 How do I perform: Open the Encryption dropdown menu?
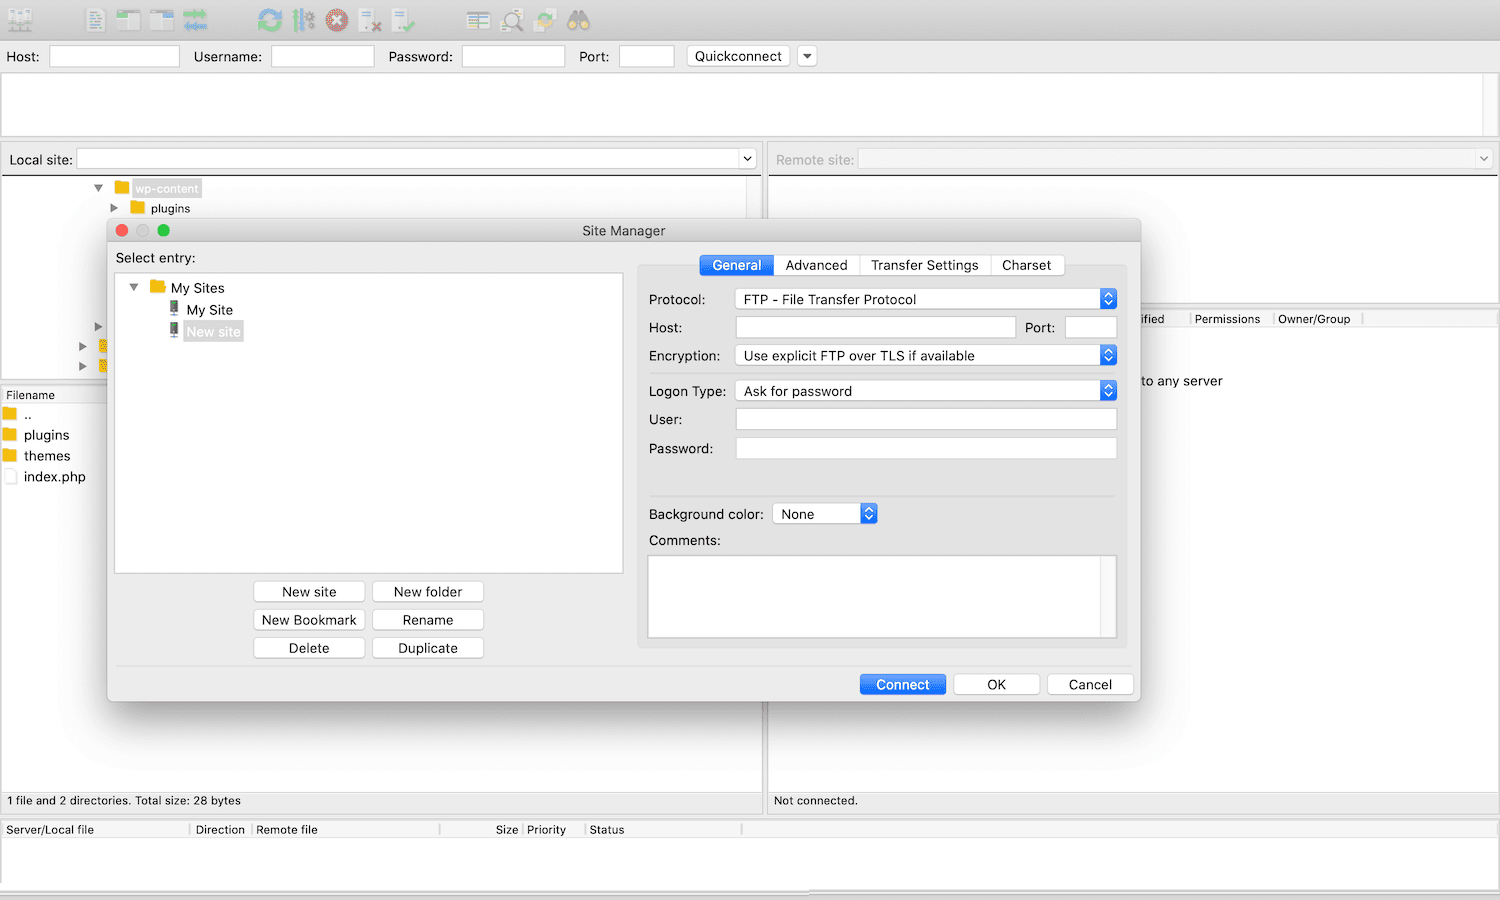pyautogui.click(x=1106, y=355)
